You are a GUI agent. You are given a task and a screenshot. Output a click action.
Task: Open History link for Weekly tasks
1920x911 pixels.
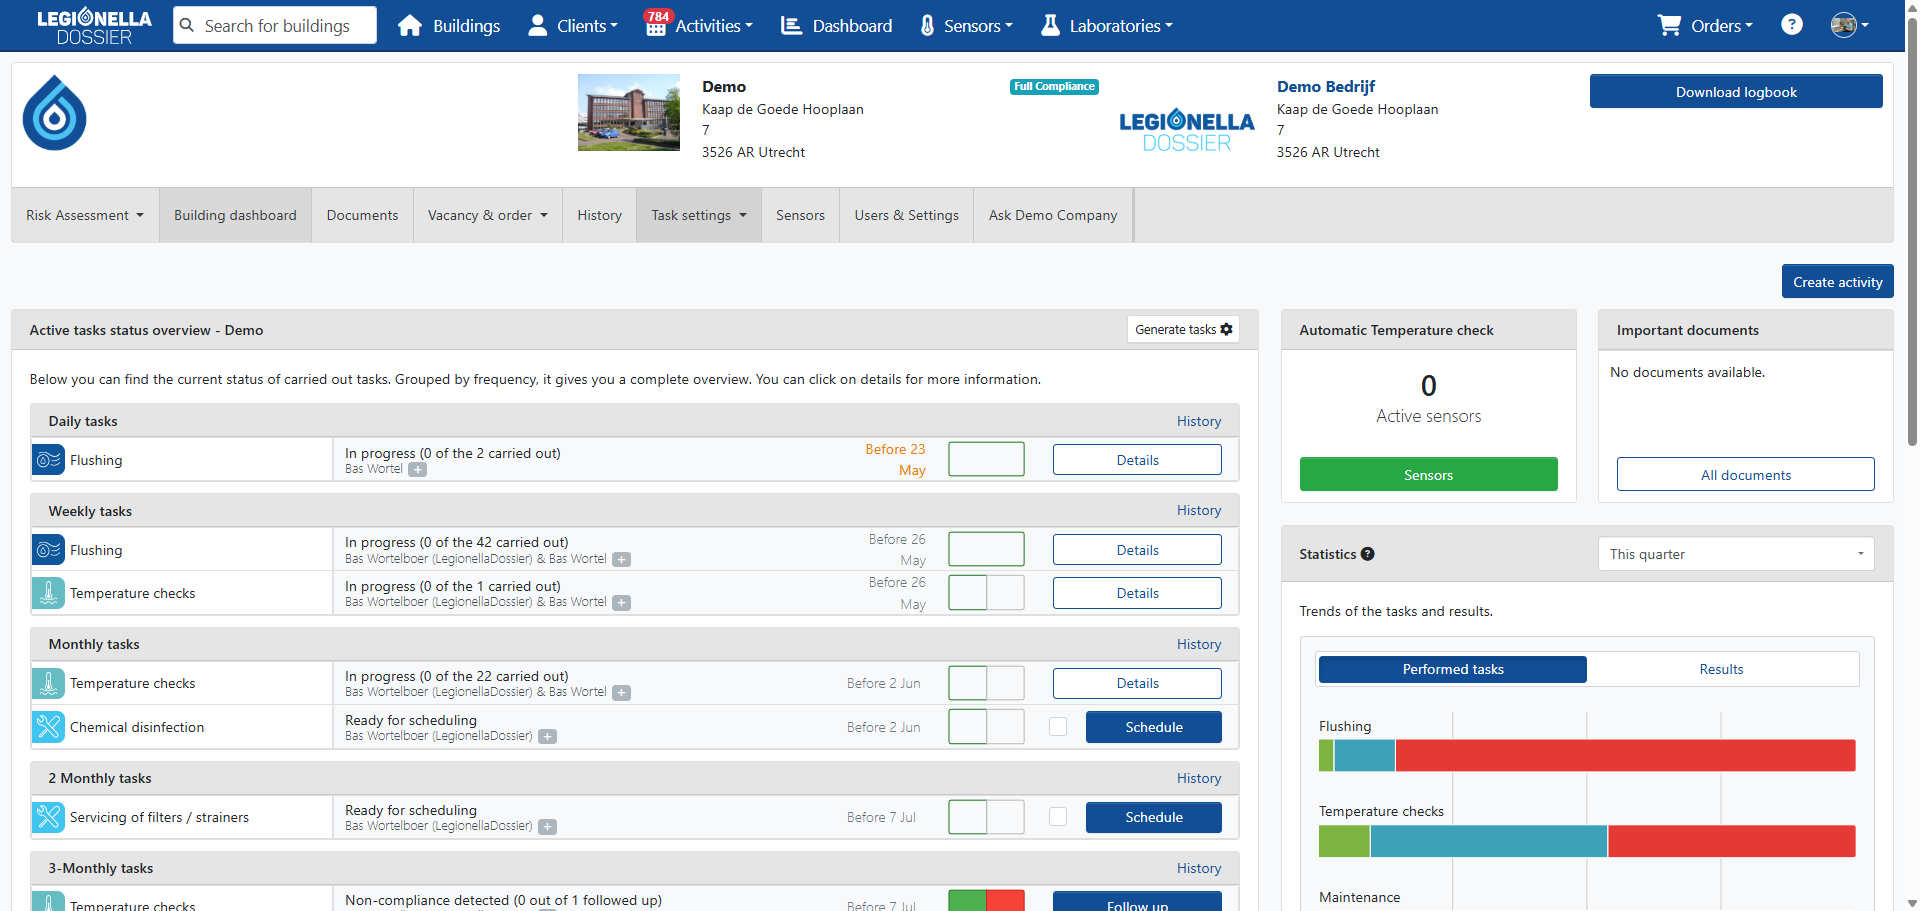(1198, 510)
